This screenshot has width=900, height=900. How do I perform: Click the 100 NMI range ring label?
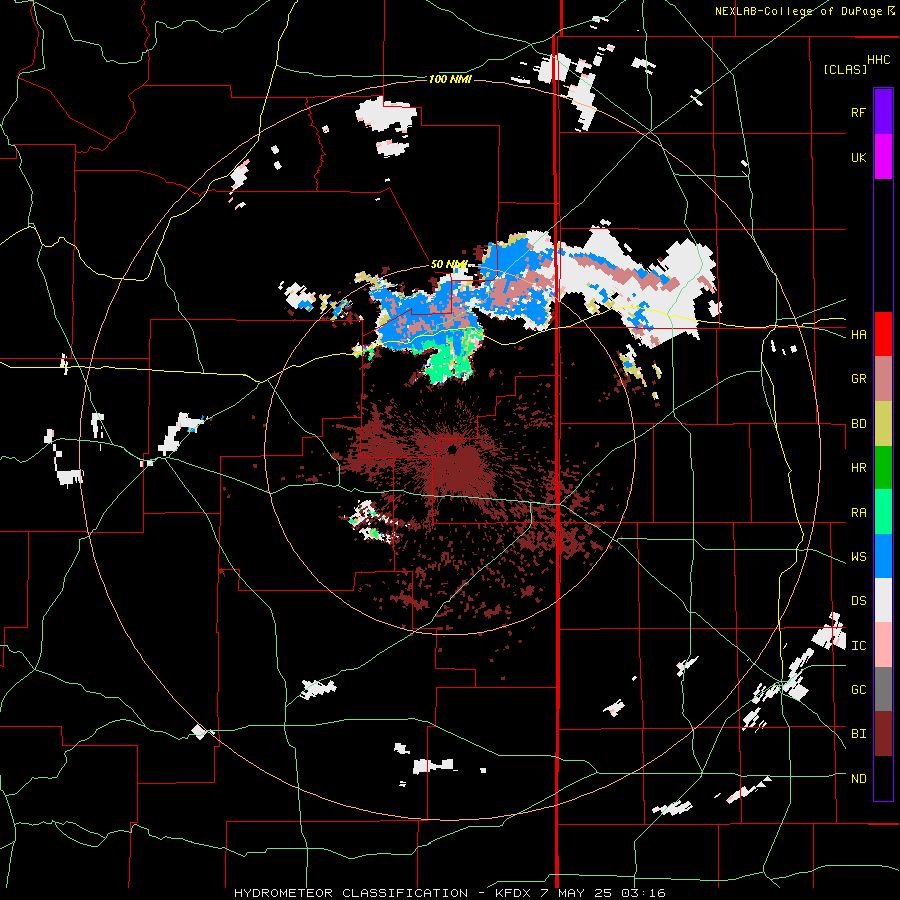450,79
